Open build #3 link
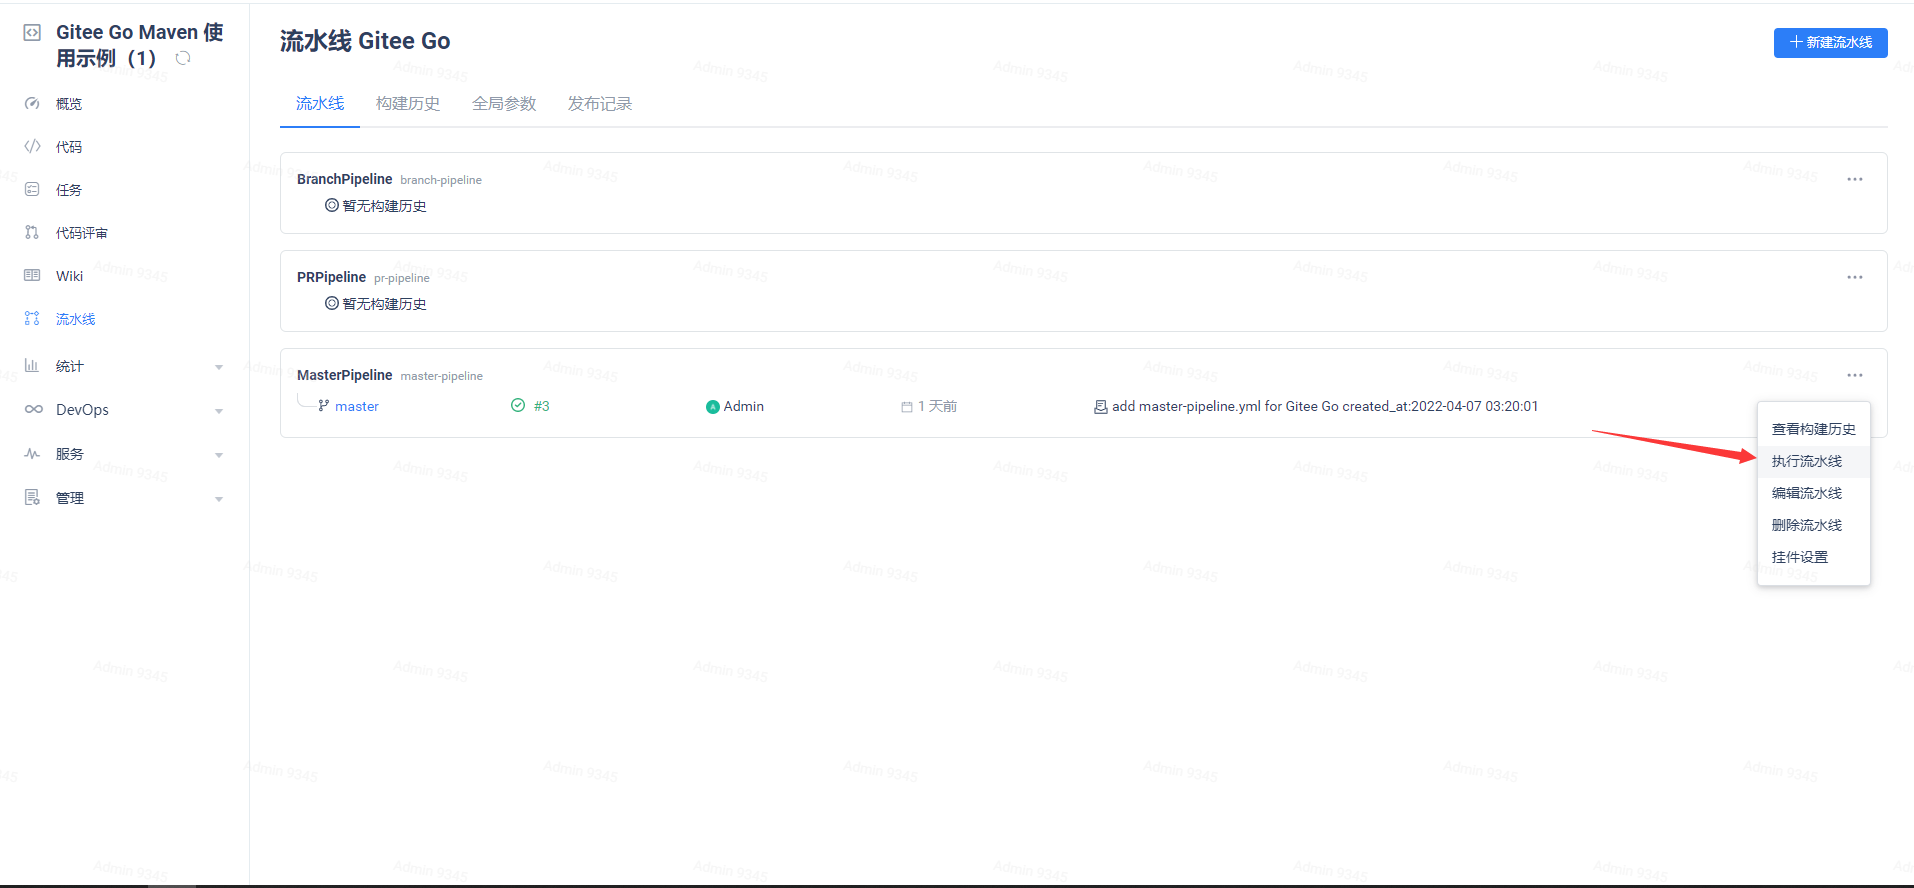Image resolution: width=1914 pixels, height=888 pixels. click(x=542, y=406)
